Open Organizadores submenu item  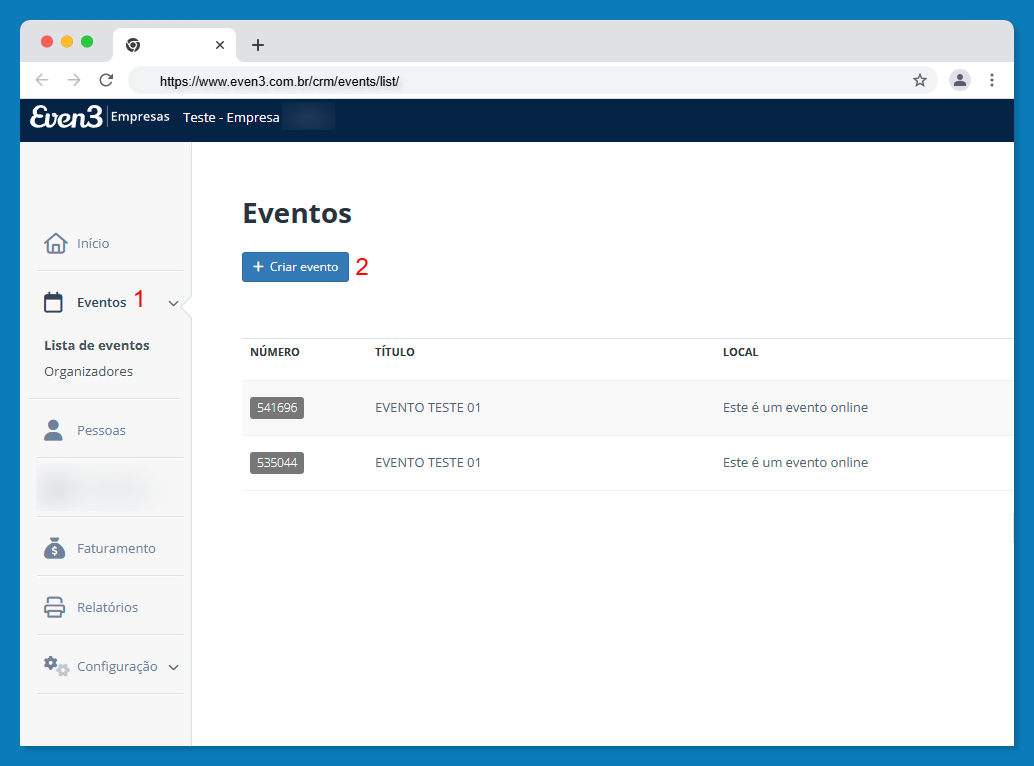pos(88,371)
